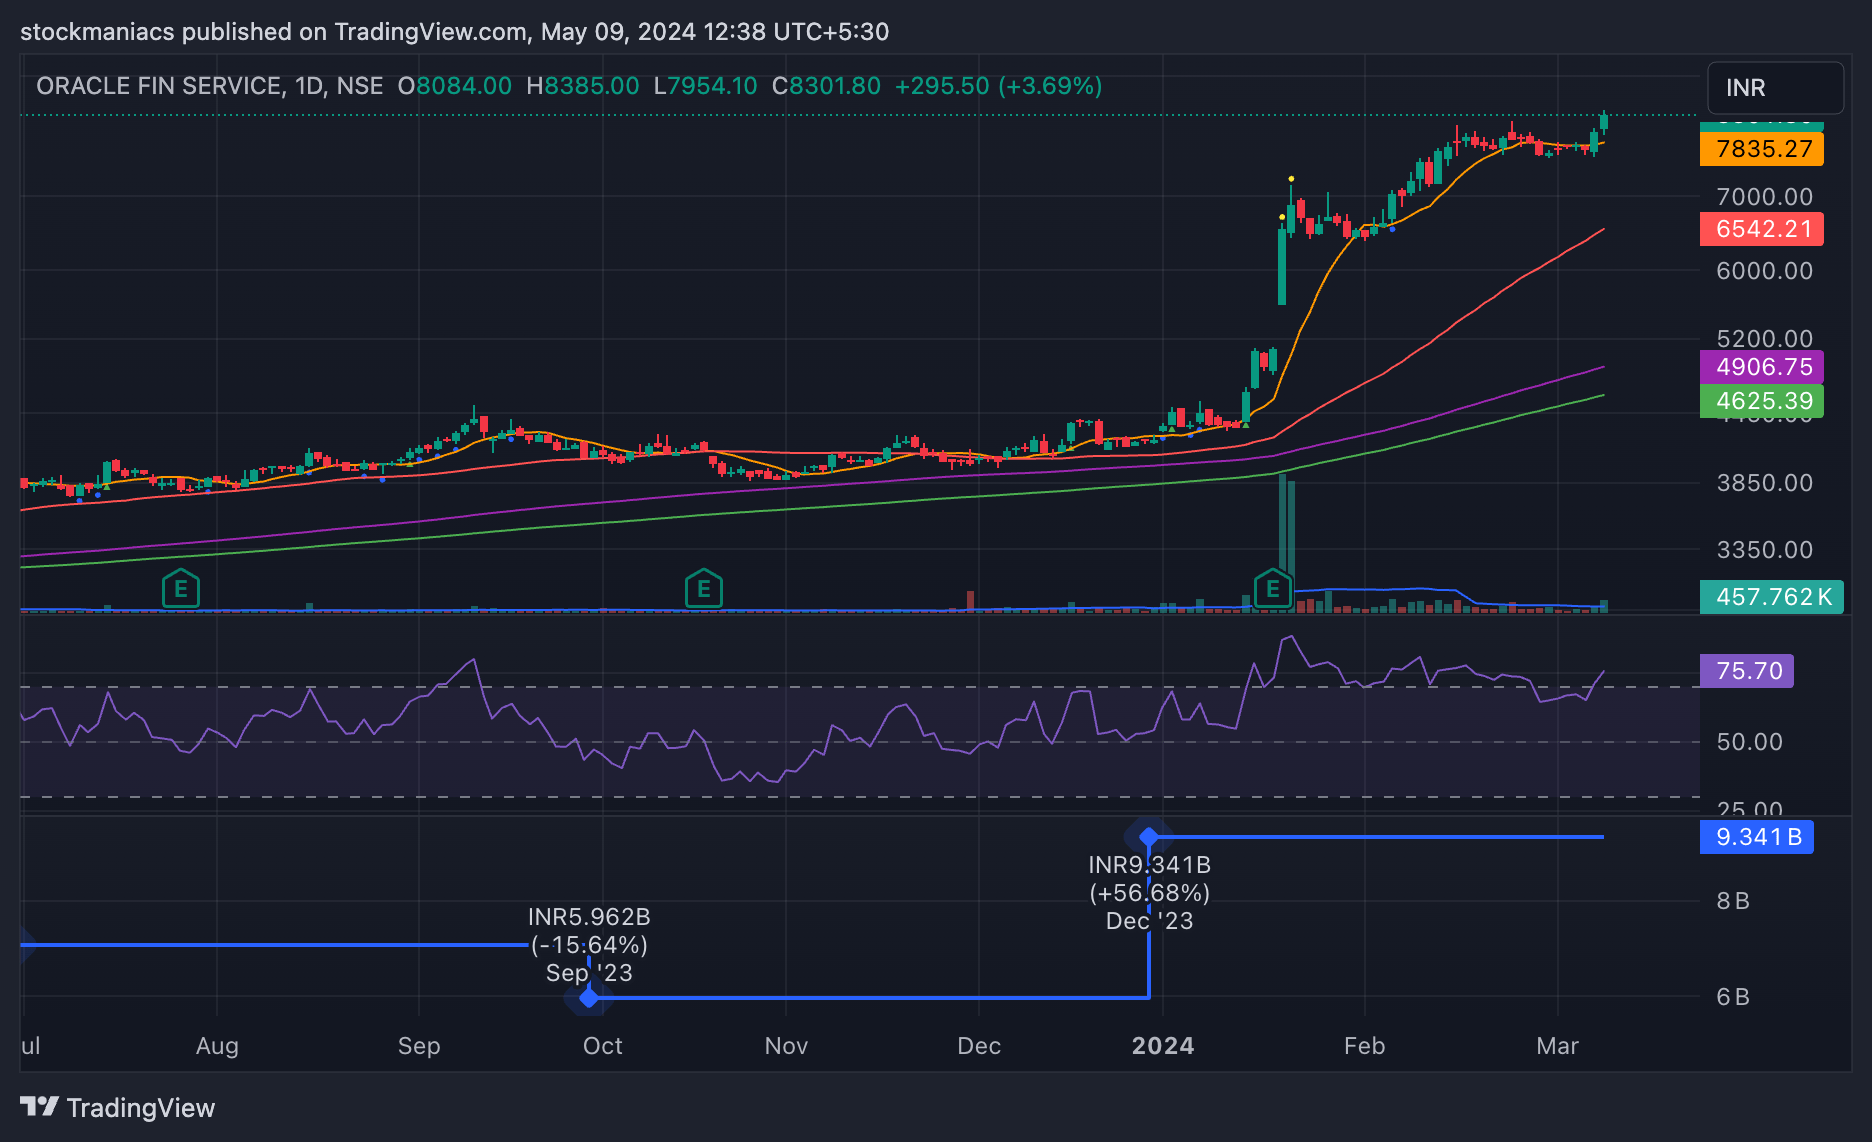Click the blue 9.341B value label

click(1756, 837)
